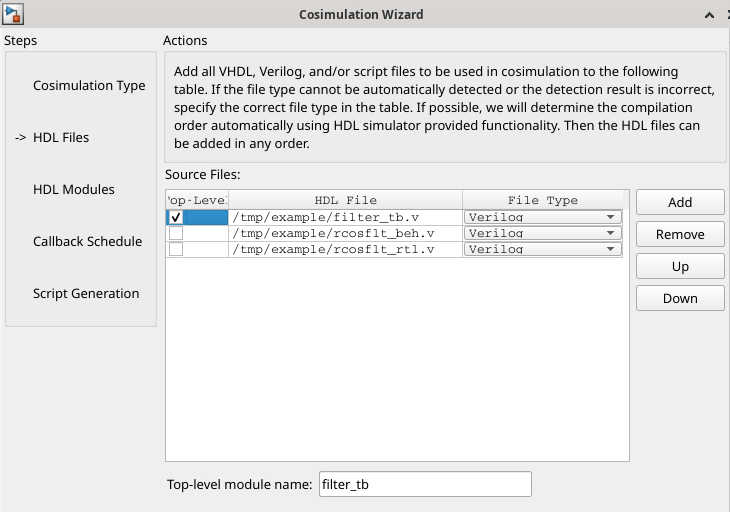Check Top-Level box for rcosflt_rtl.v
Screen dimensions: 730x512
pos(176,249)
